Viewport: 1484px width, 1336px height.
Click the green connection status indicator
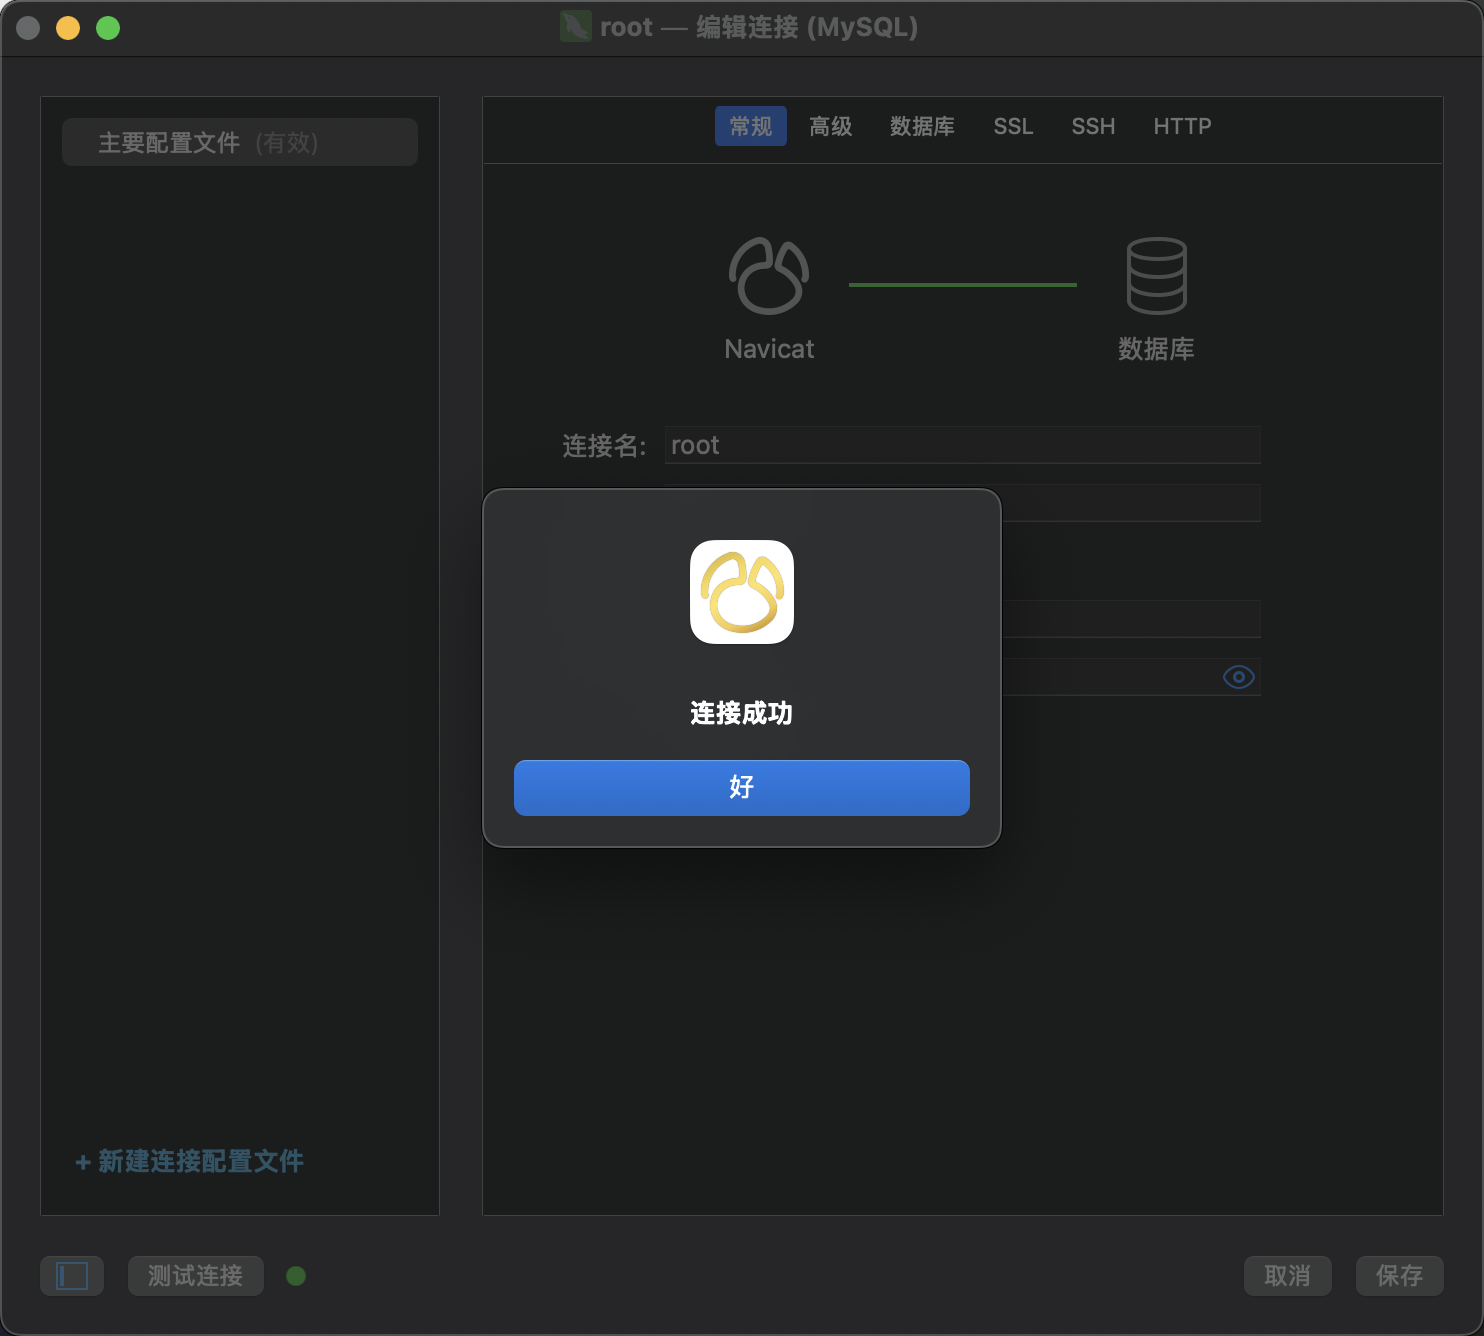pyautogui.click(x=296, y=1276)
